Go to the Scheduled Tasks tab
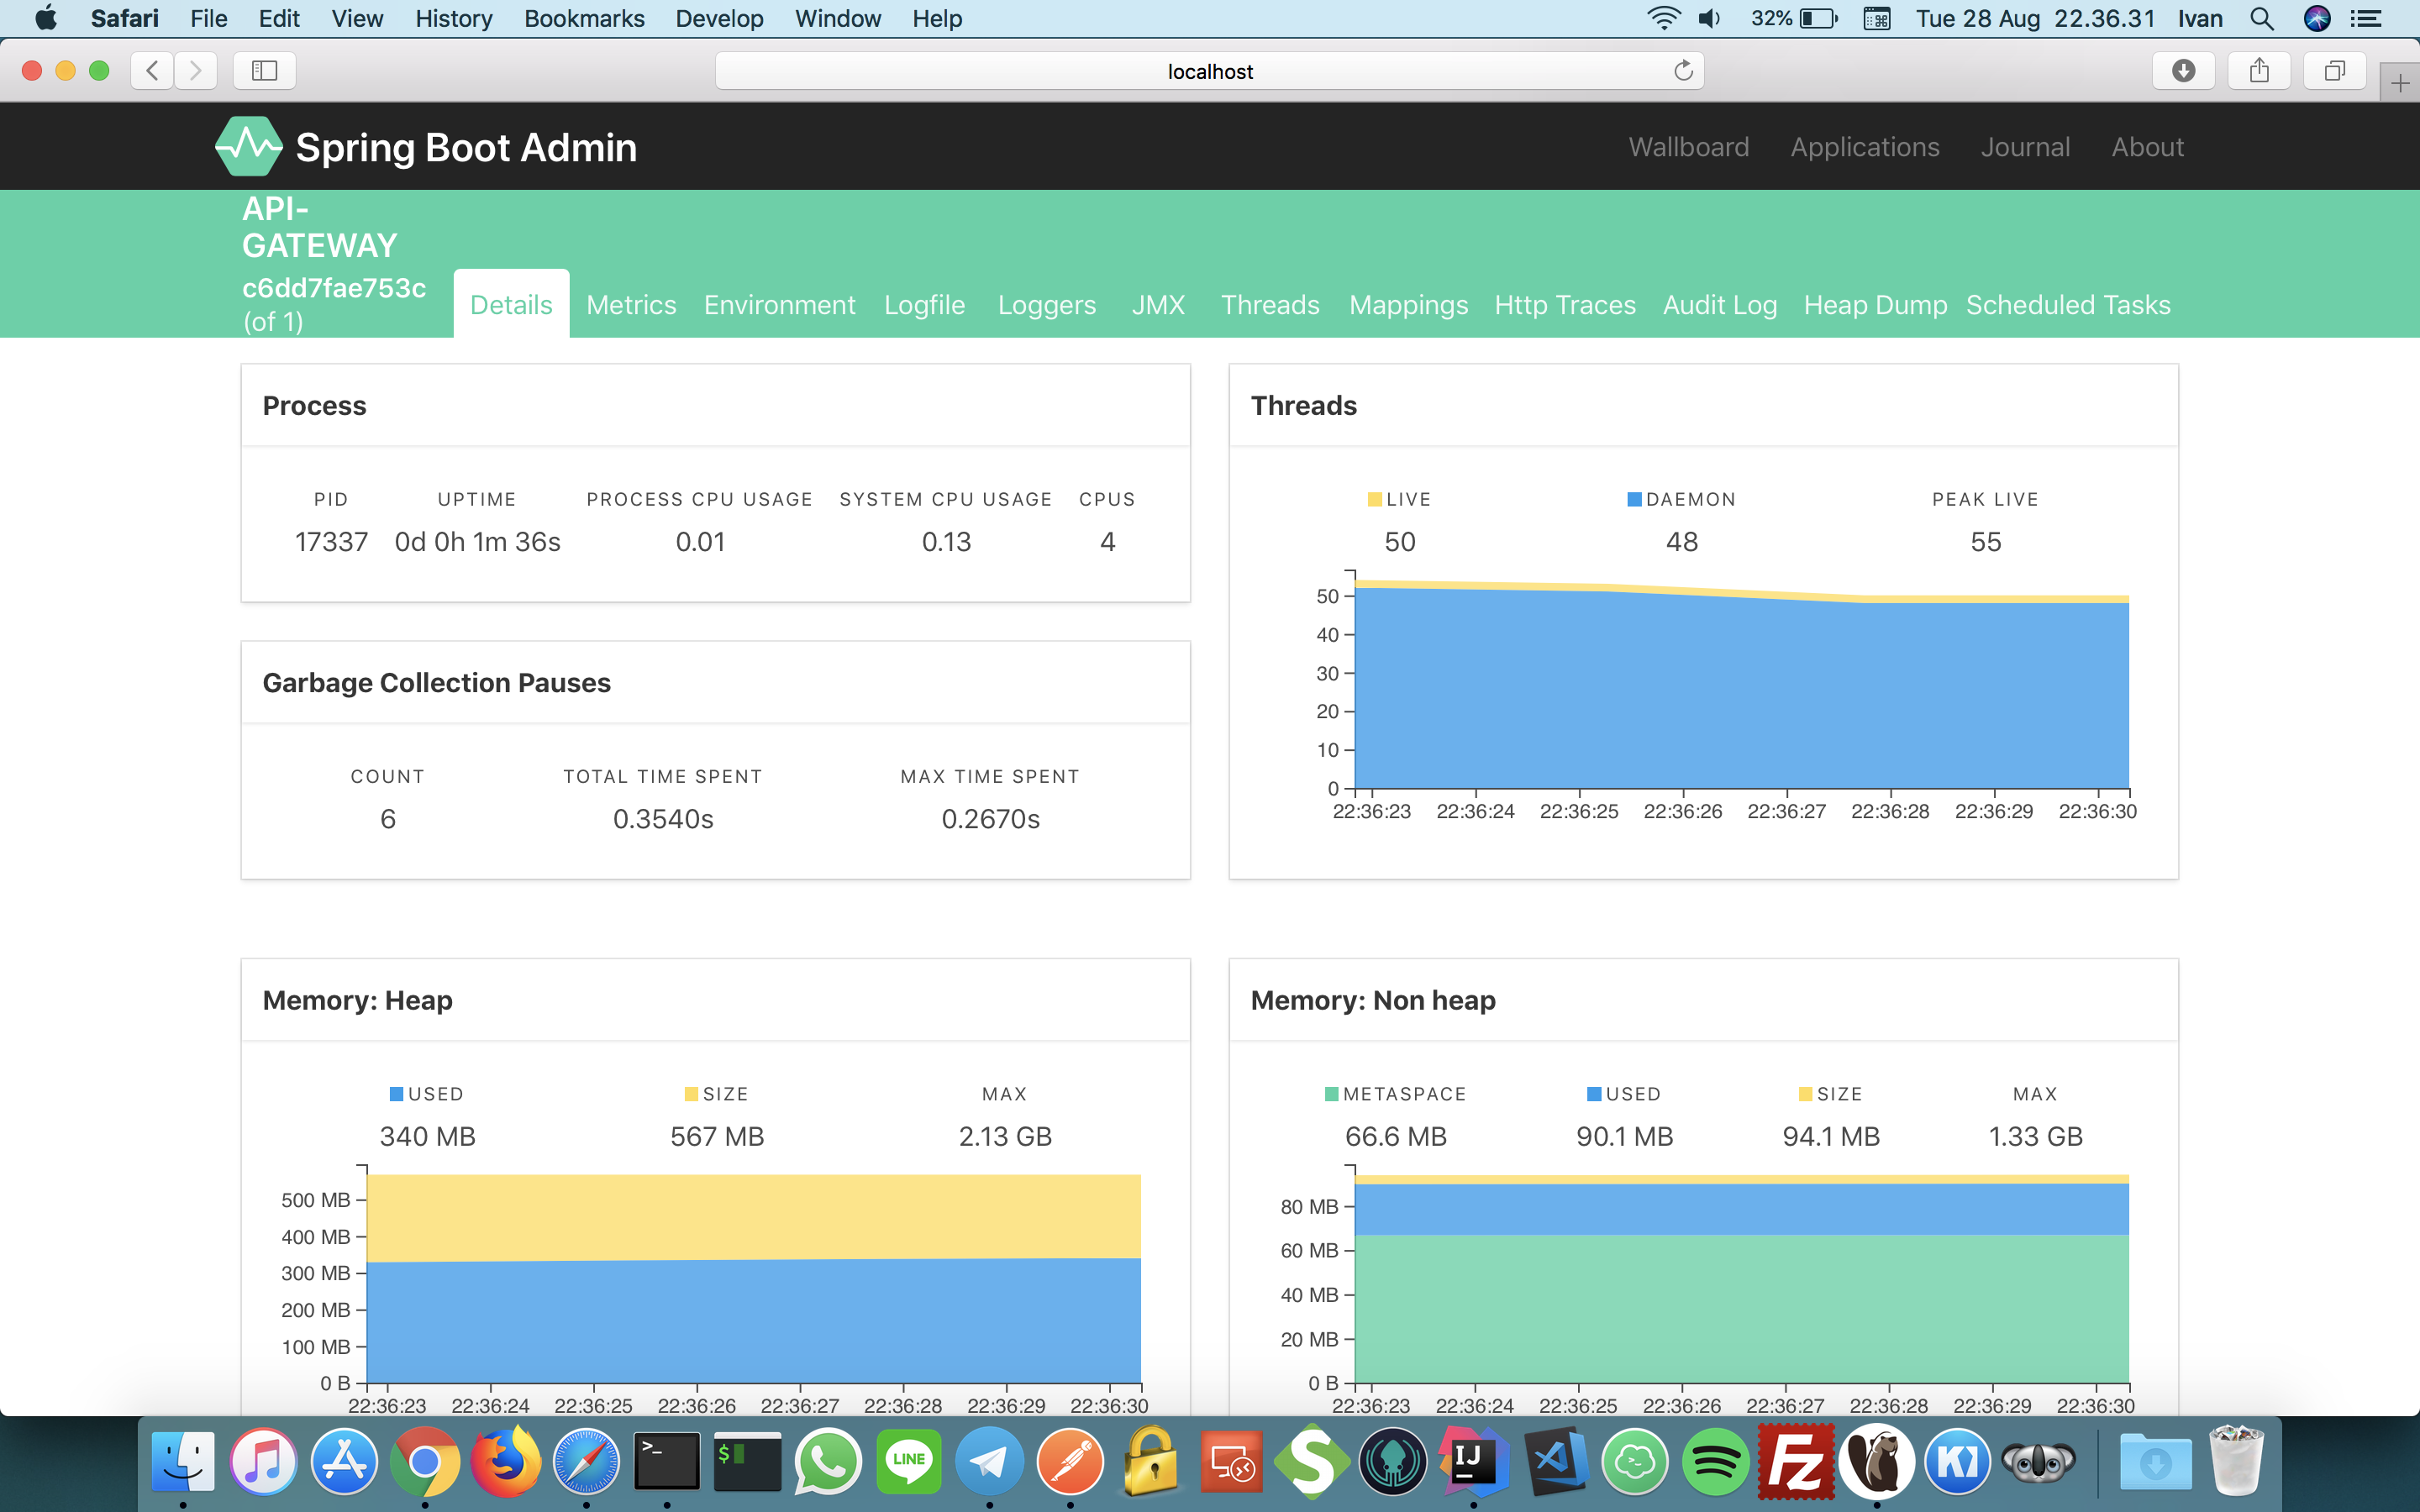 (2068, 304)
